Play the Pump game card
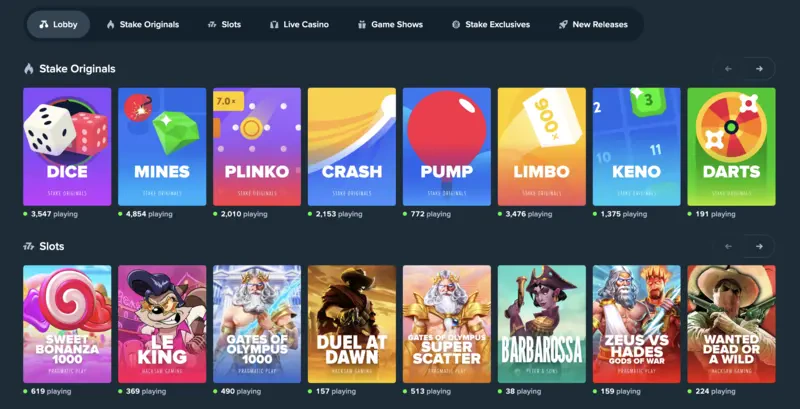800x409 pixels. 447,147
